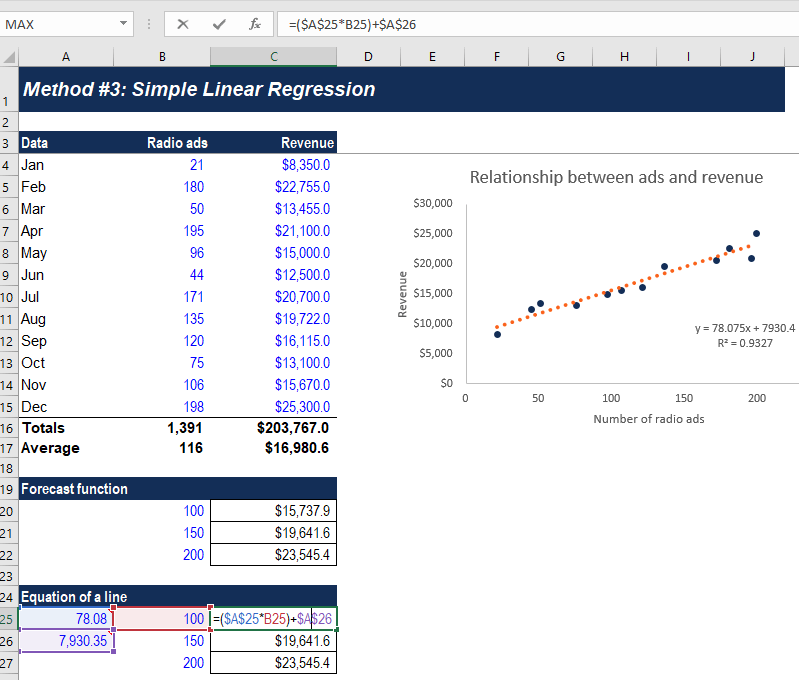Click the Select All corner triangle
Viewport: 799px width, 680px height.
(x=9, y=57)
